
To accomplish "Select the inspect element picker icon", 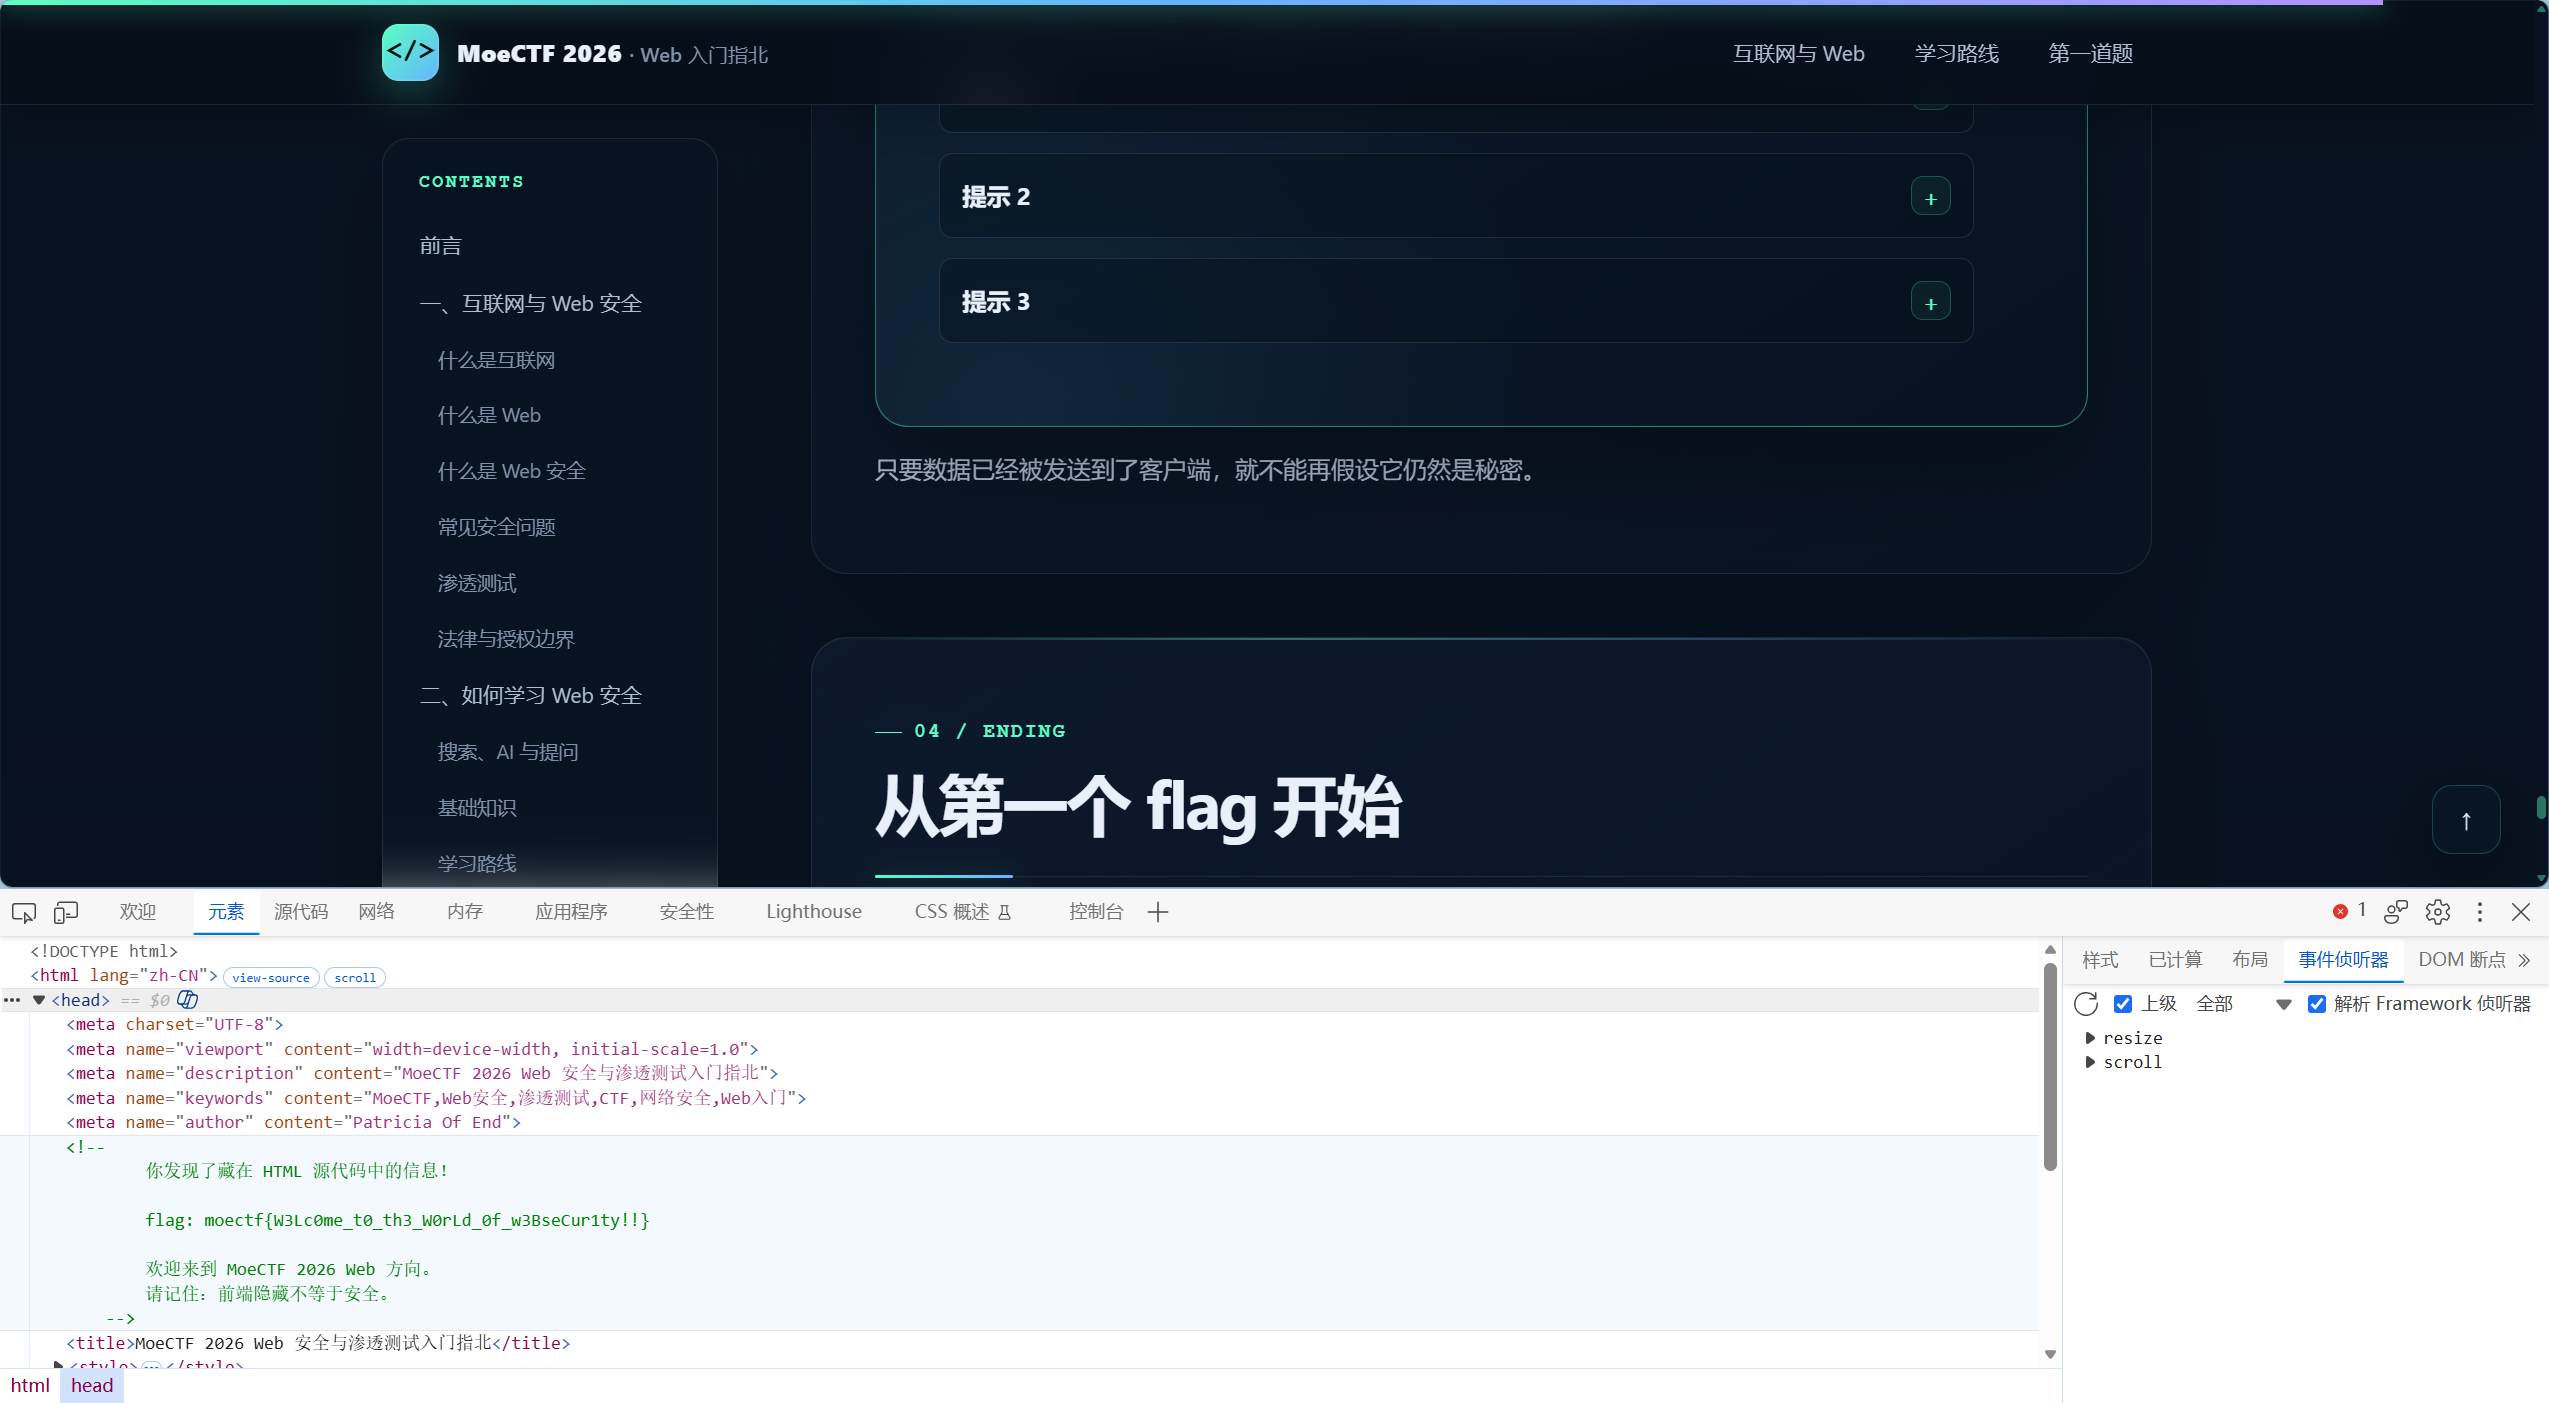I will [24, 912].
